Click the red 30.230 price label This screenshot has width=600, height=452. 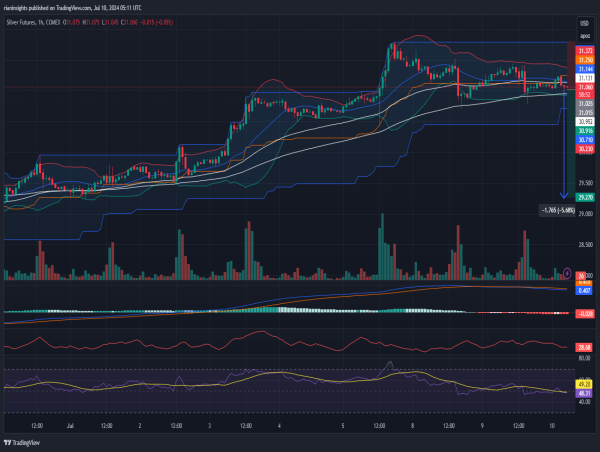pyautogui.click(x=585, y=149)
